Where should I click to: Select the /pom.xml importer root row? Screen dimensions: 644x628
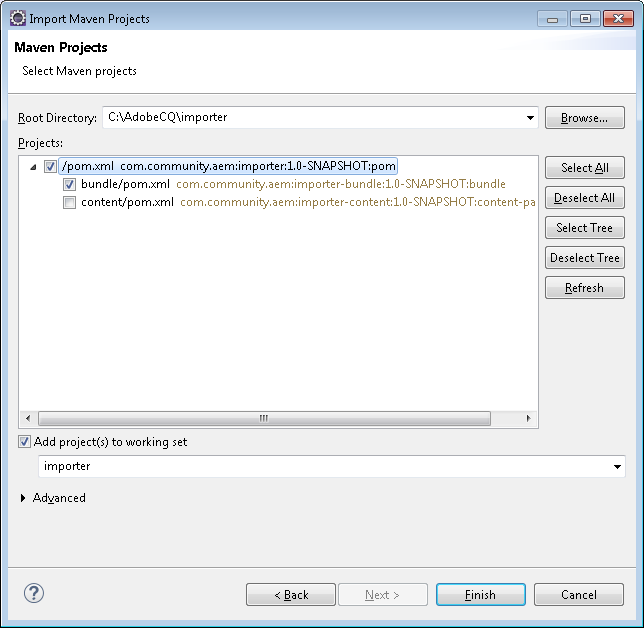point(228,166)
